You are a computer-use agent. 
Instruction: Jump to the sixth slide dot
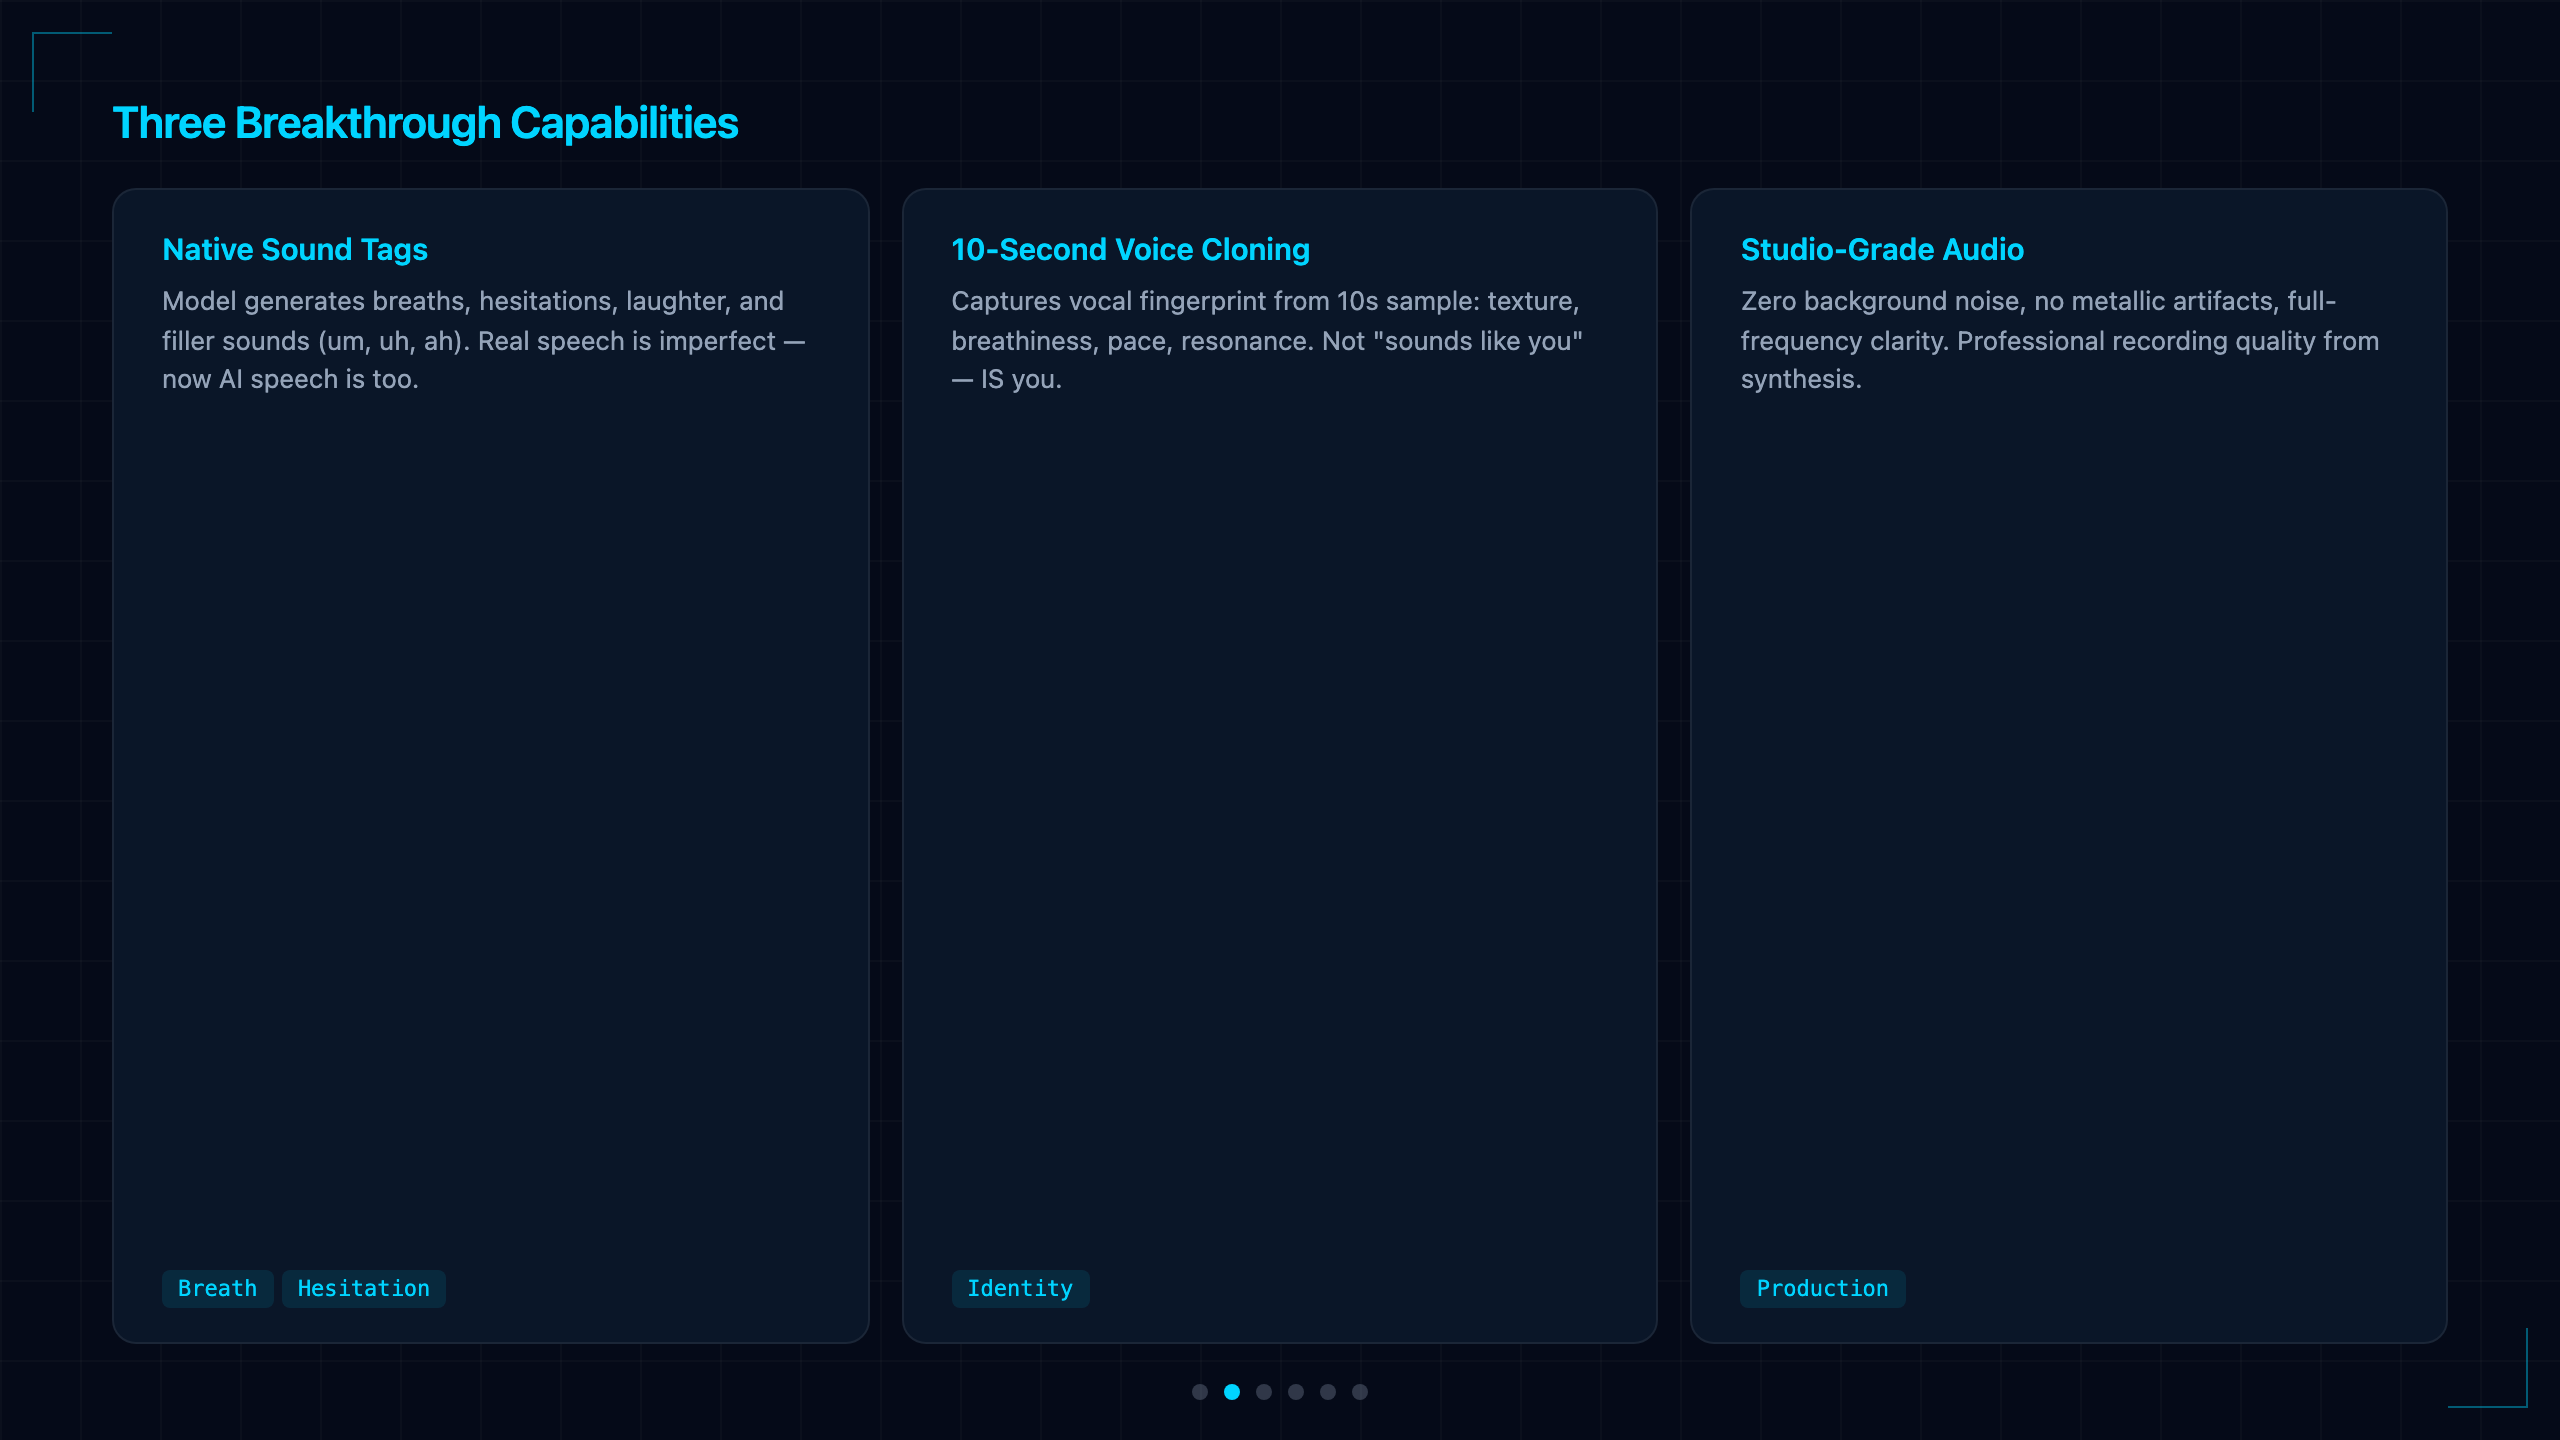[x=1360, y=1392]
